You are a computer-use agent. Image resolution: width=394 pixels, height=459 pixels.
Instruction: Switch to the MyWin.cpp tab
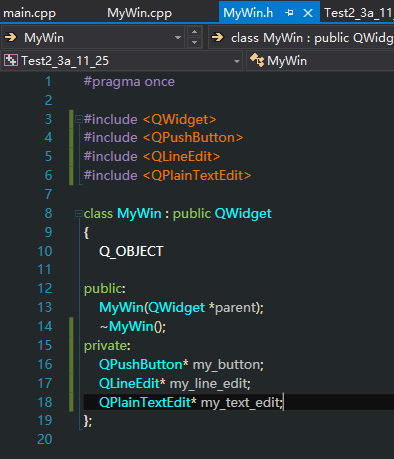click(x=139, y=13)
